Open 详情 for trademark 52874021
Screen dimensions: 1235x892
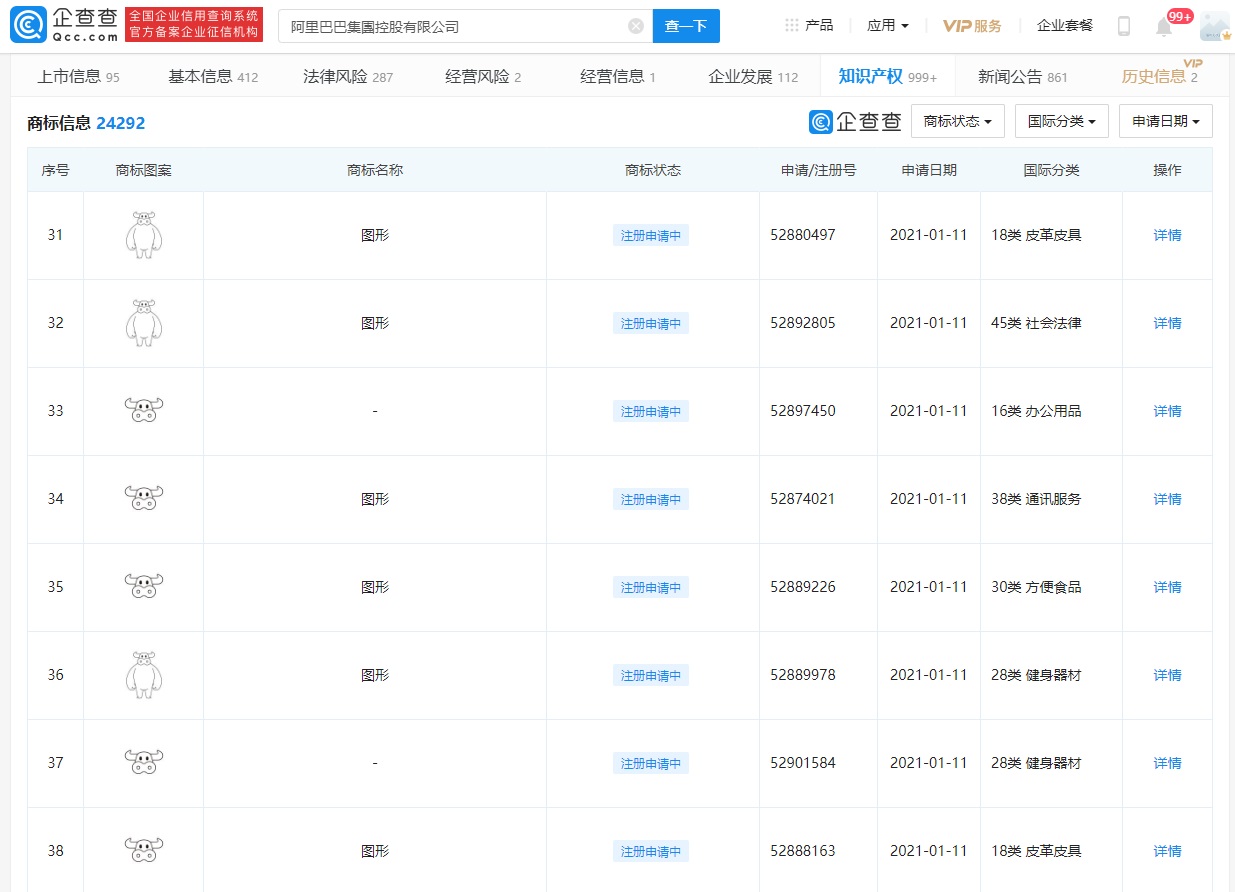click(1167, 499)
